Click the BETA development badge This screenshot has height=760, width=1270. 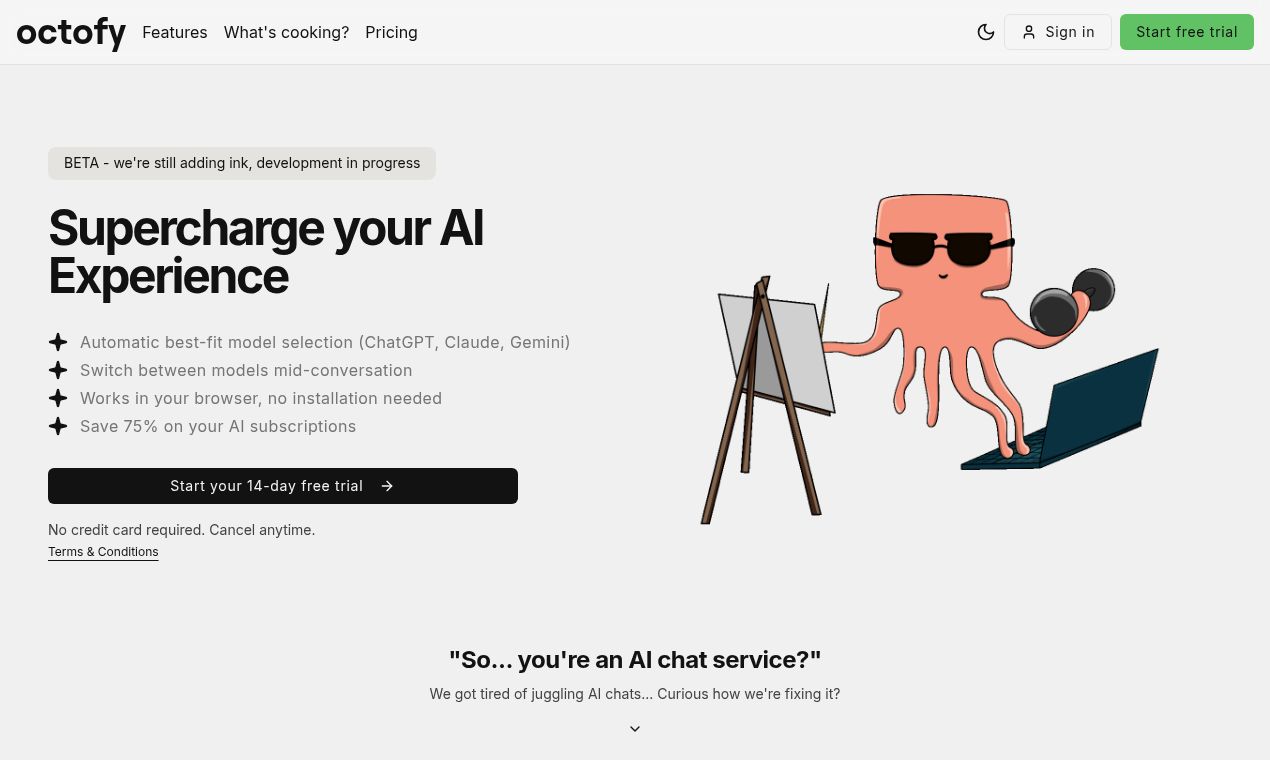pos(242,163)
